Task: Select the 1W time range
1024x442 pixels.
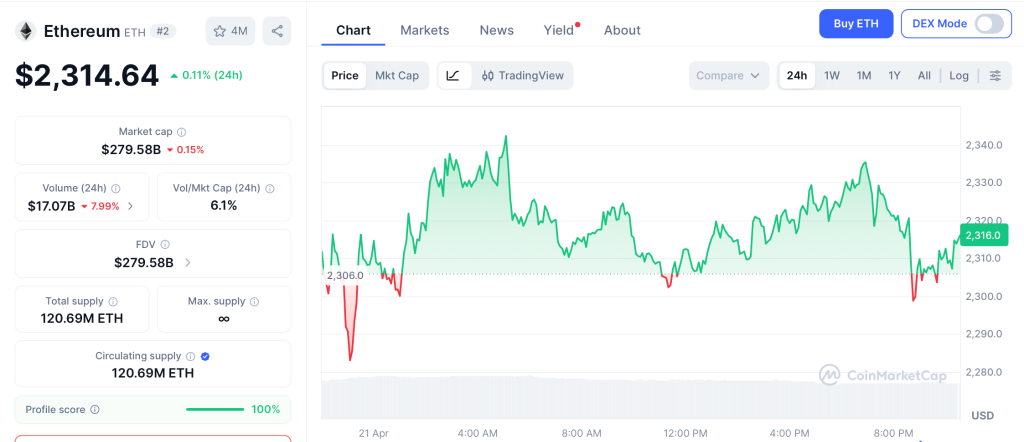Action: point(831,76)
